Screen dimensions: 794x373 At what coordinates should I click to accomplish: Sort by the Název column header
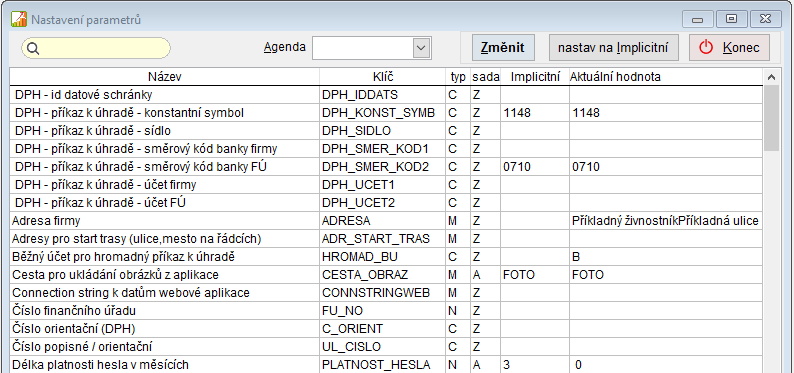click(x=165, y=77)
